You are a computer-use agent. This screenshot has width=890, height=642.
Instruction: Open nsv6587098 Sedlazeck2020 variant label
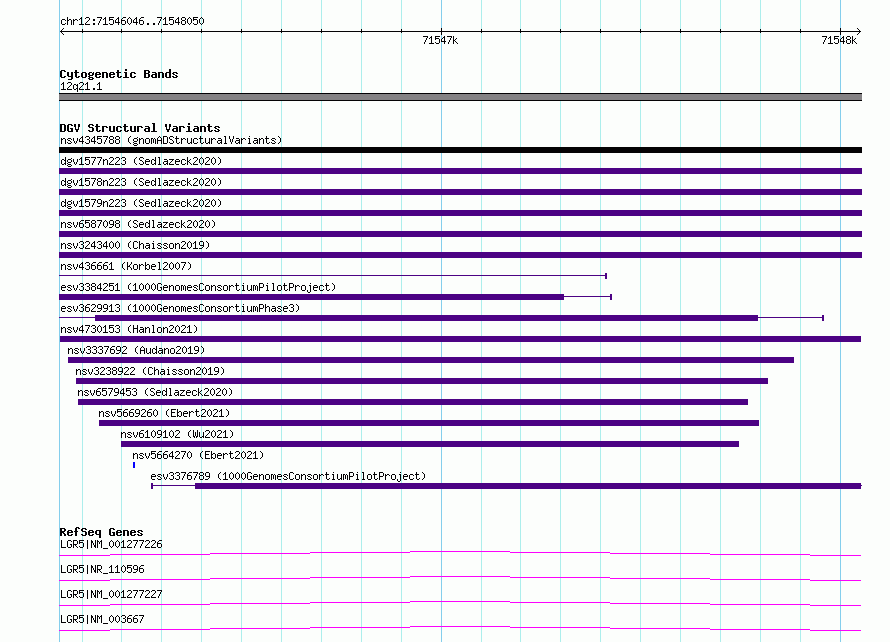tap(138, 224)
